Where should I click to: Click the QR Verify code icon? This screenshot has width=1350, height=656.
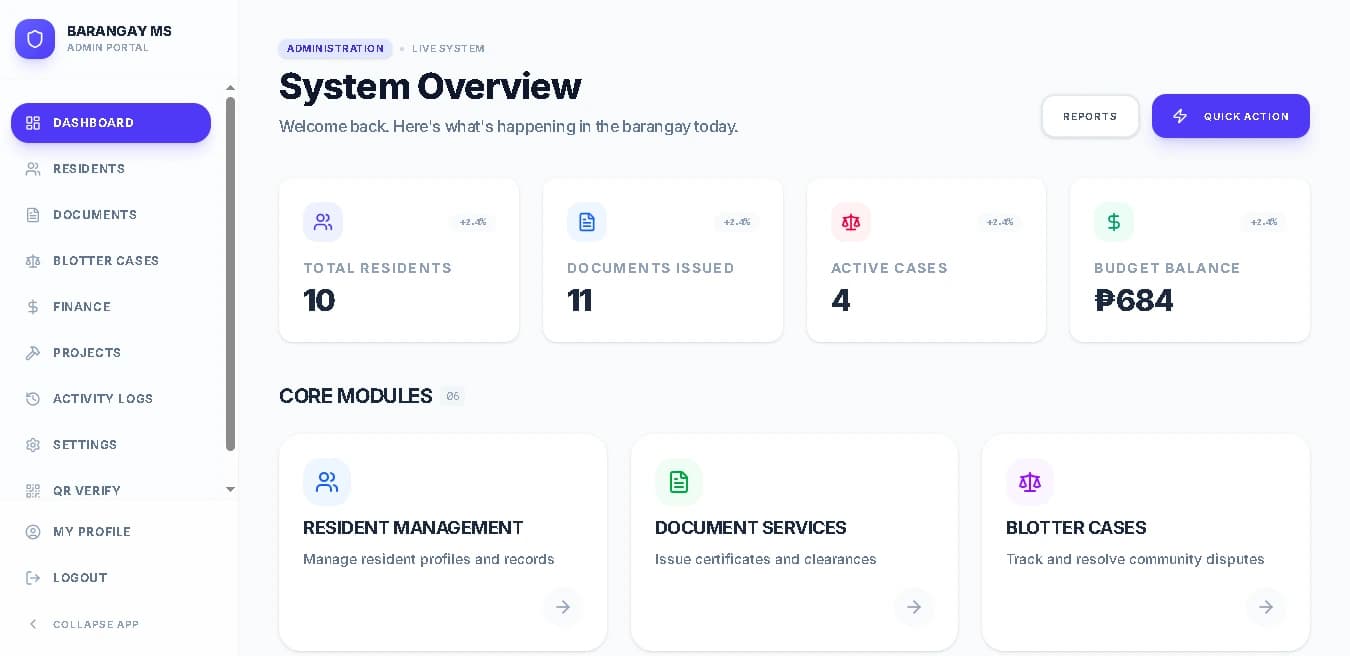click(33, 491)
